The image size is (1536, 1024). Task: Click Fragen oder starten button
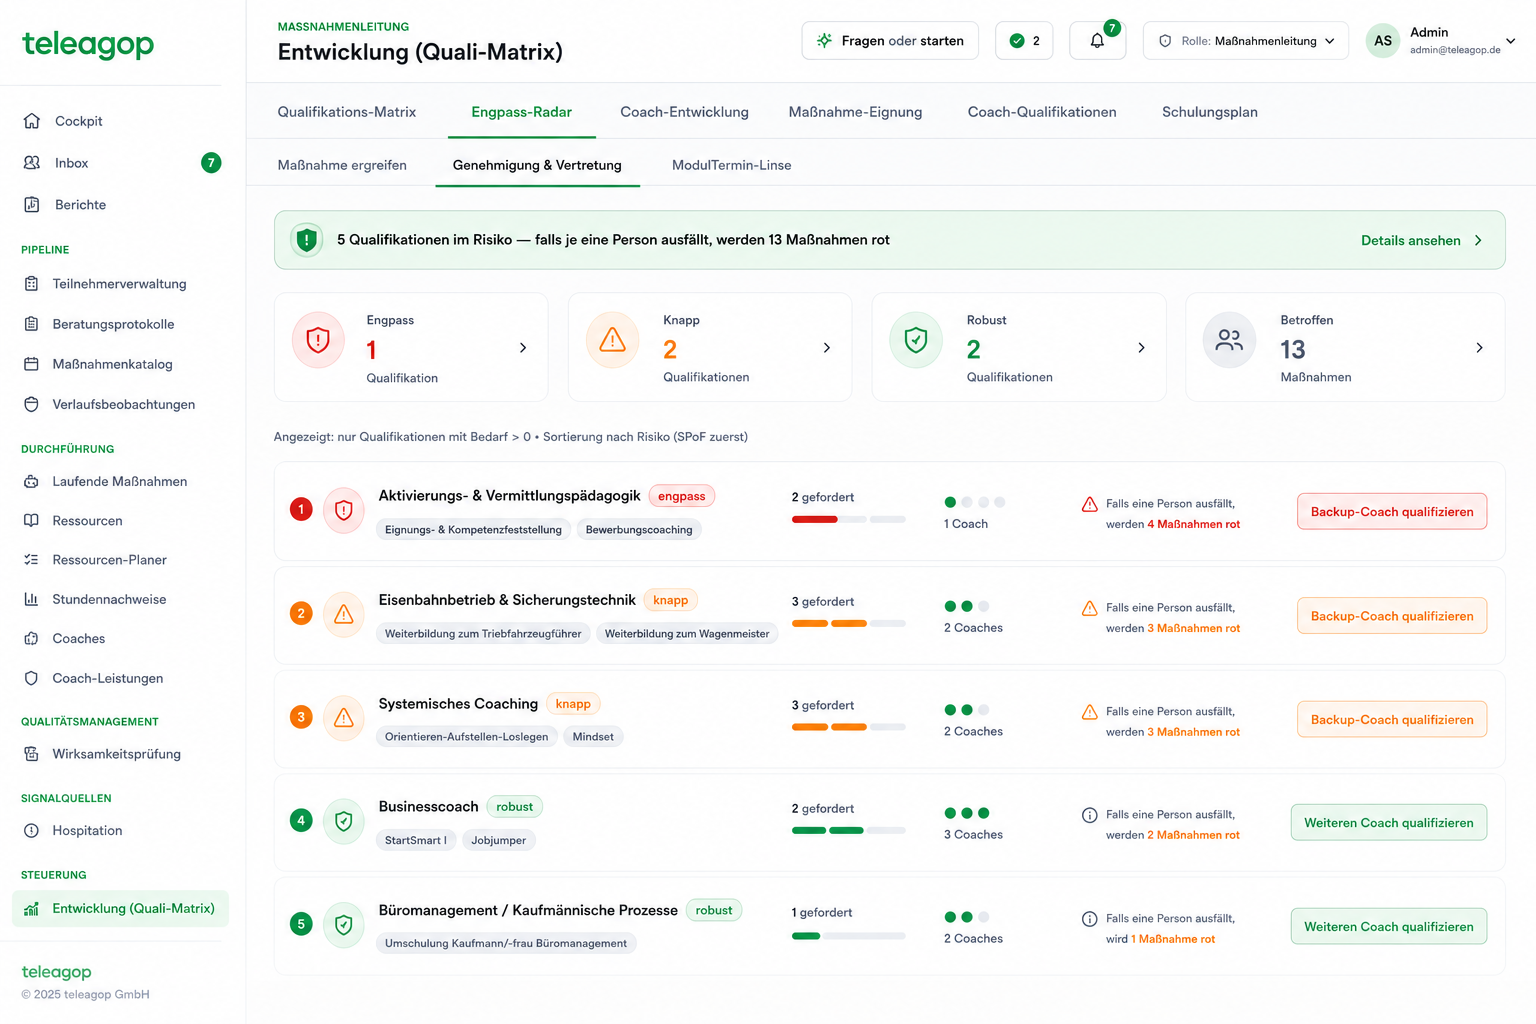(890, 41)
